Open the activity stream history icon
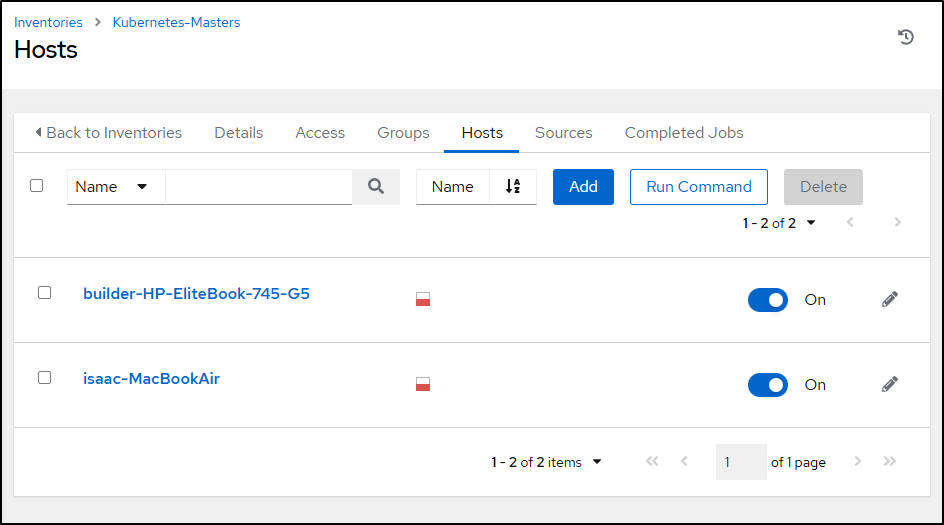944x525 pixels. click(x=905, y=38)
